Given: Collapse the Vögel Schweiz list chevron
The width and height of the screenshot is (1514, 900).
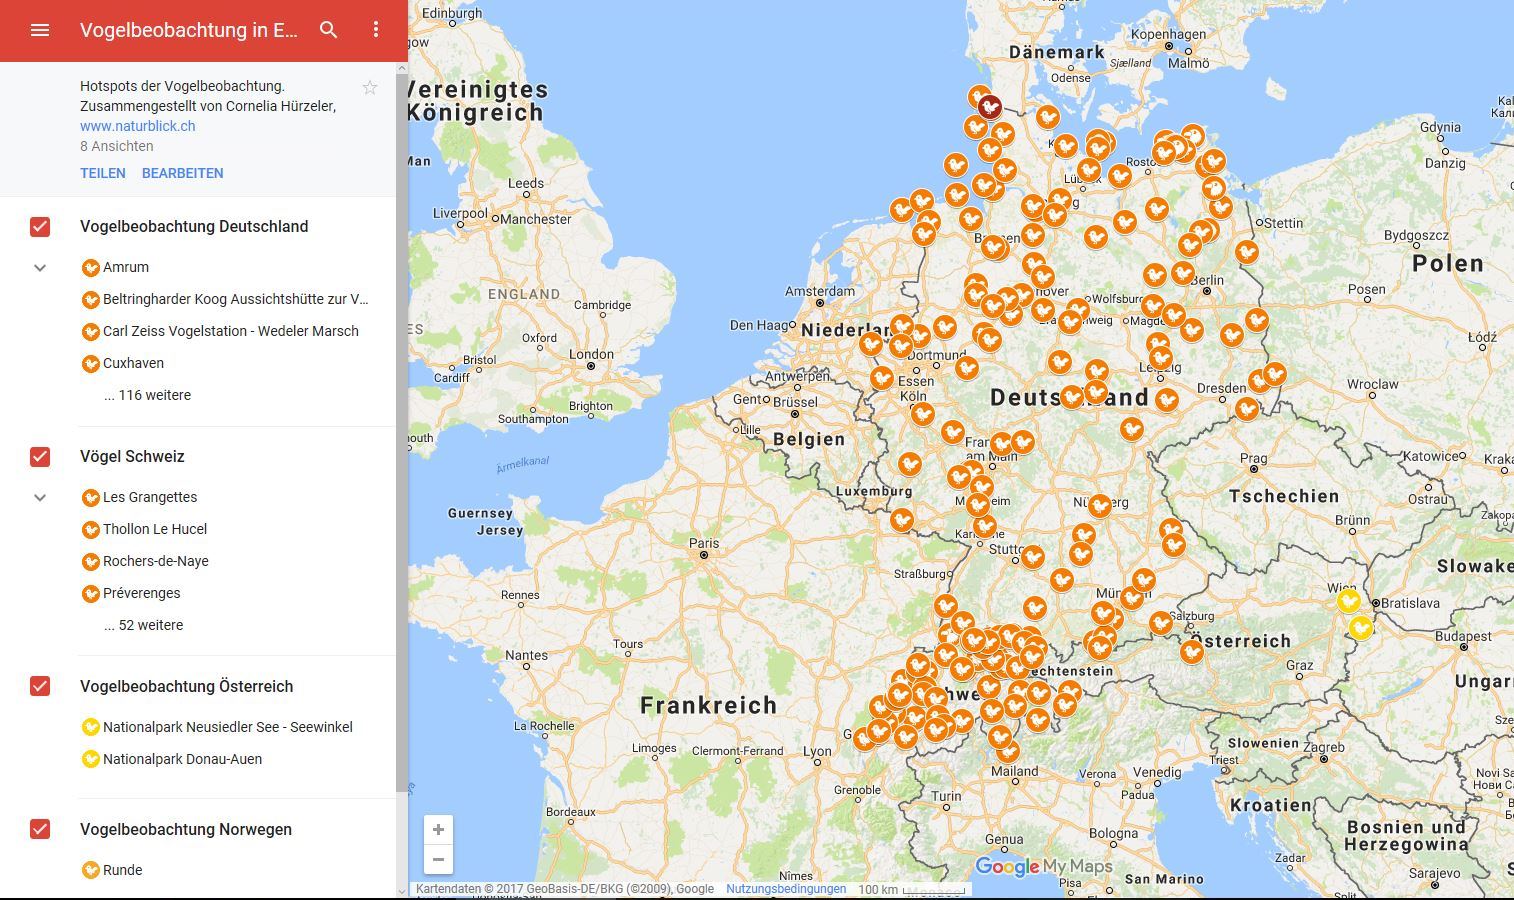Looking at the screenshot, I should pos(40,498).
